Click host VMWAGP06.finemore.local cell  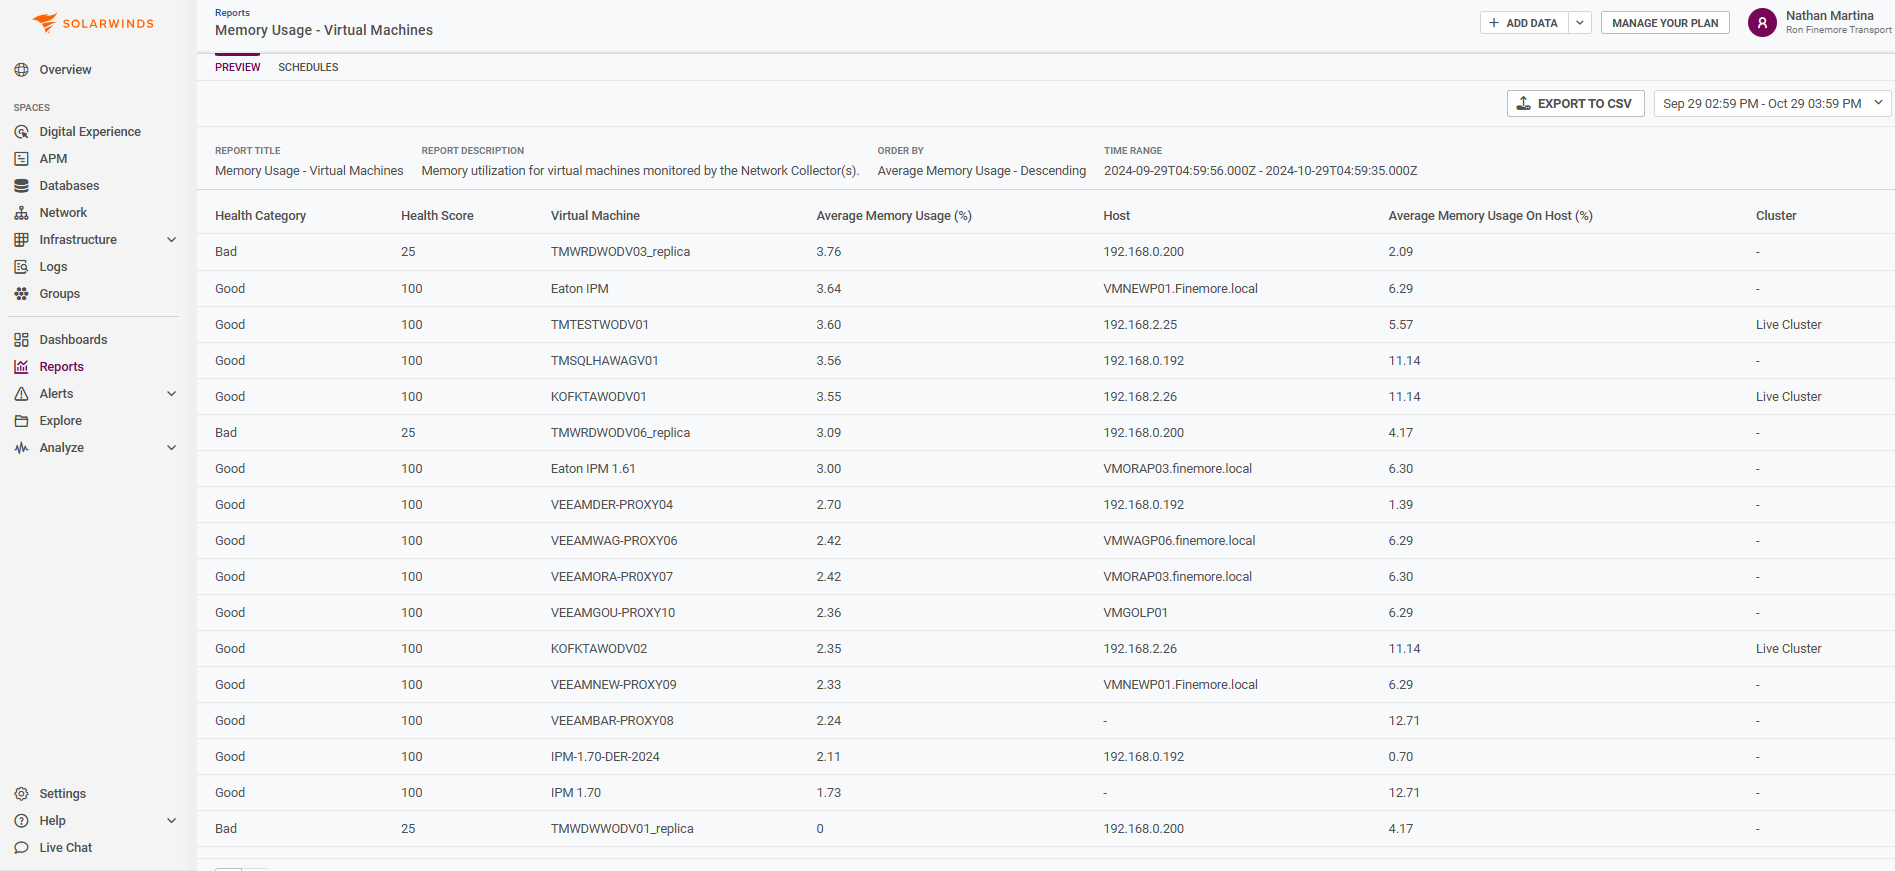(1179, 541)
